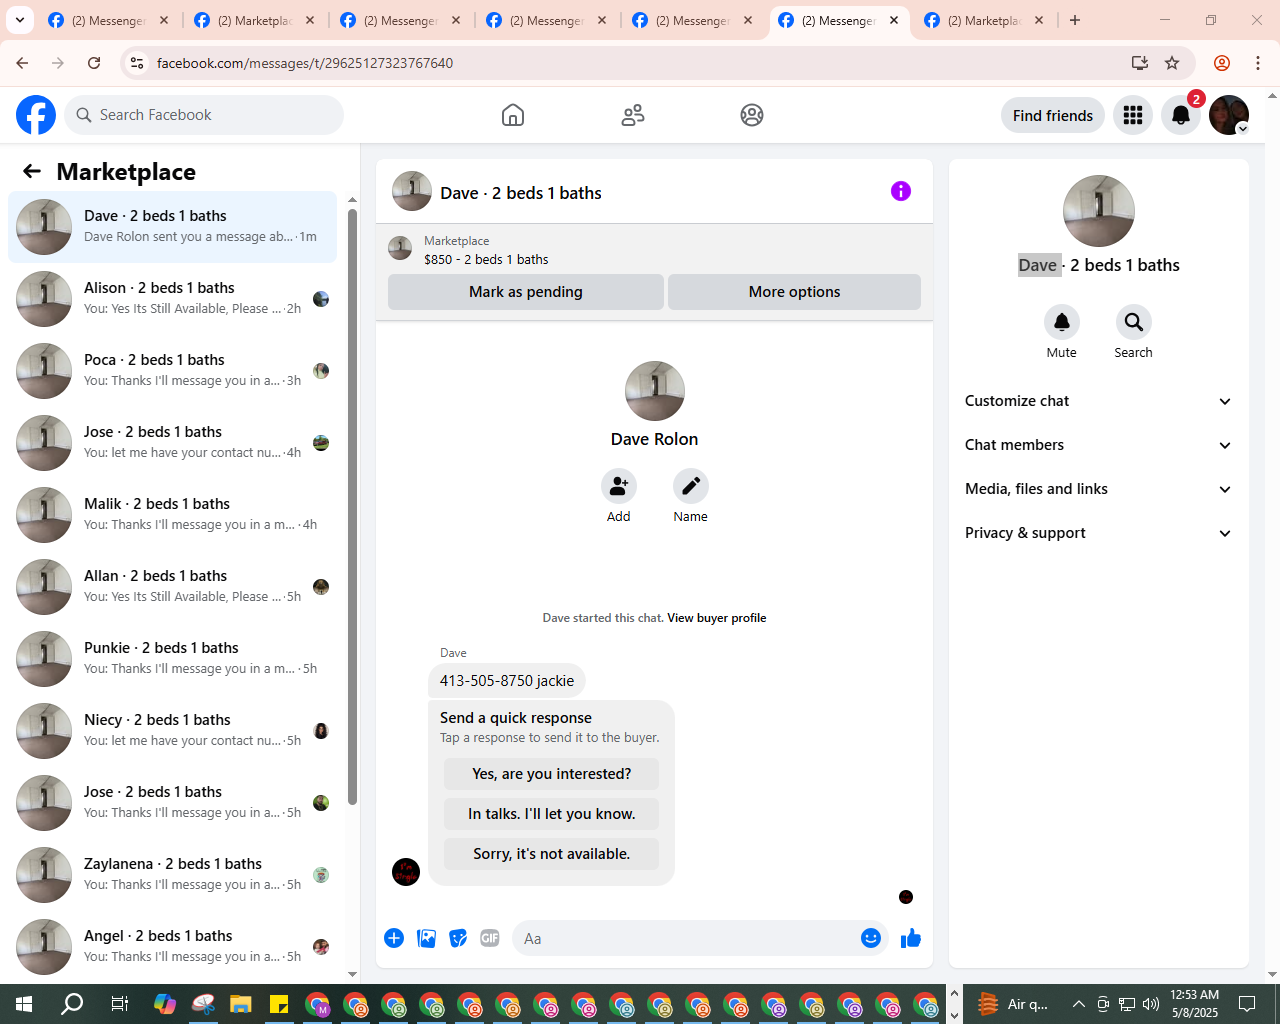This screenshot has height=1024, width=1280.
Task: Choose a GIF in composer
Action: 490,938
